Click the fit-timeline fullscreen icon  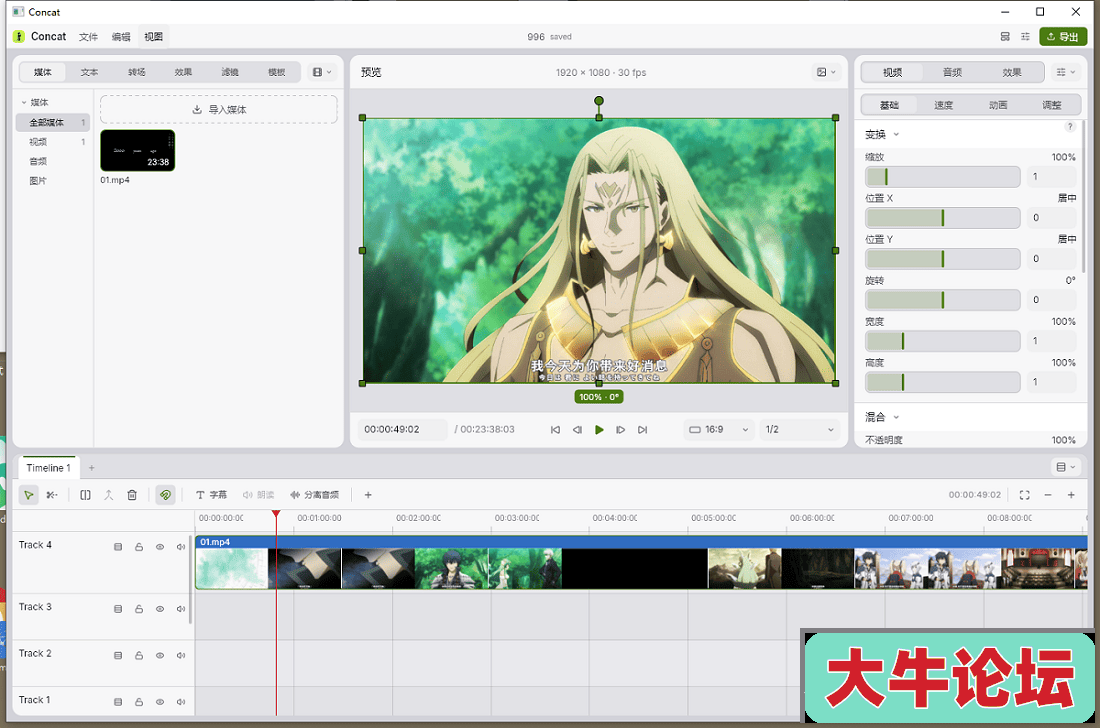(1024, 495)
